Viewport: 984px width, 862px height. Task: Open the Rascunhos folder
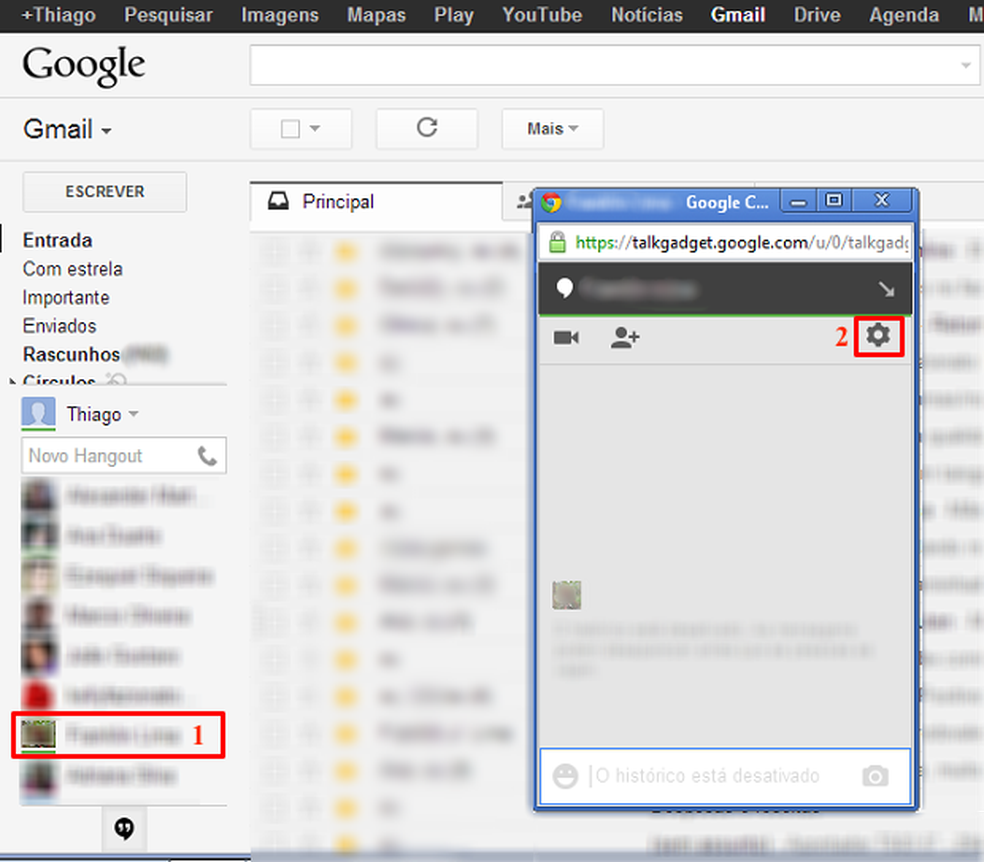(x=72, y=354)
